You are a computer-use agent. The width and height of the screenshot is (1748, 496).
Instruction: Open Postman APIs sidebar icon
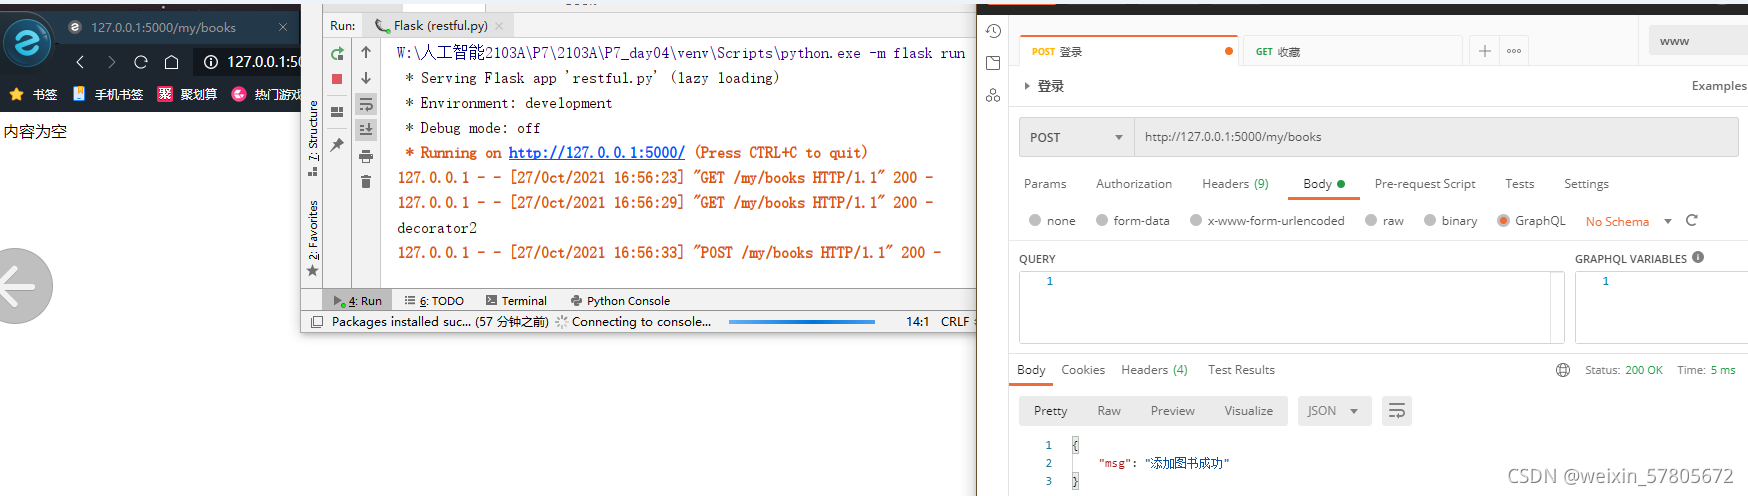click(x=993, y=95)
